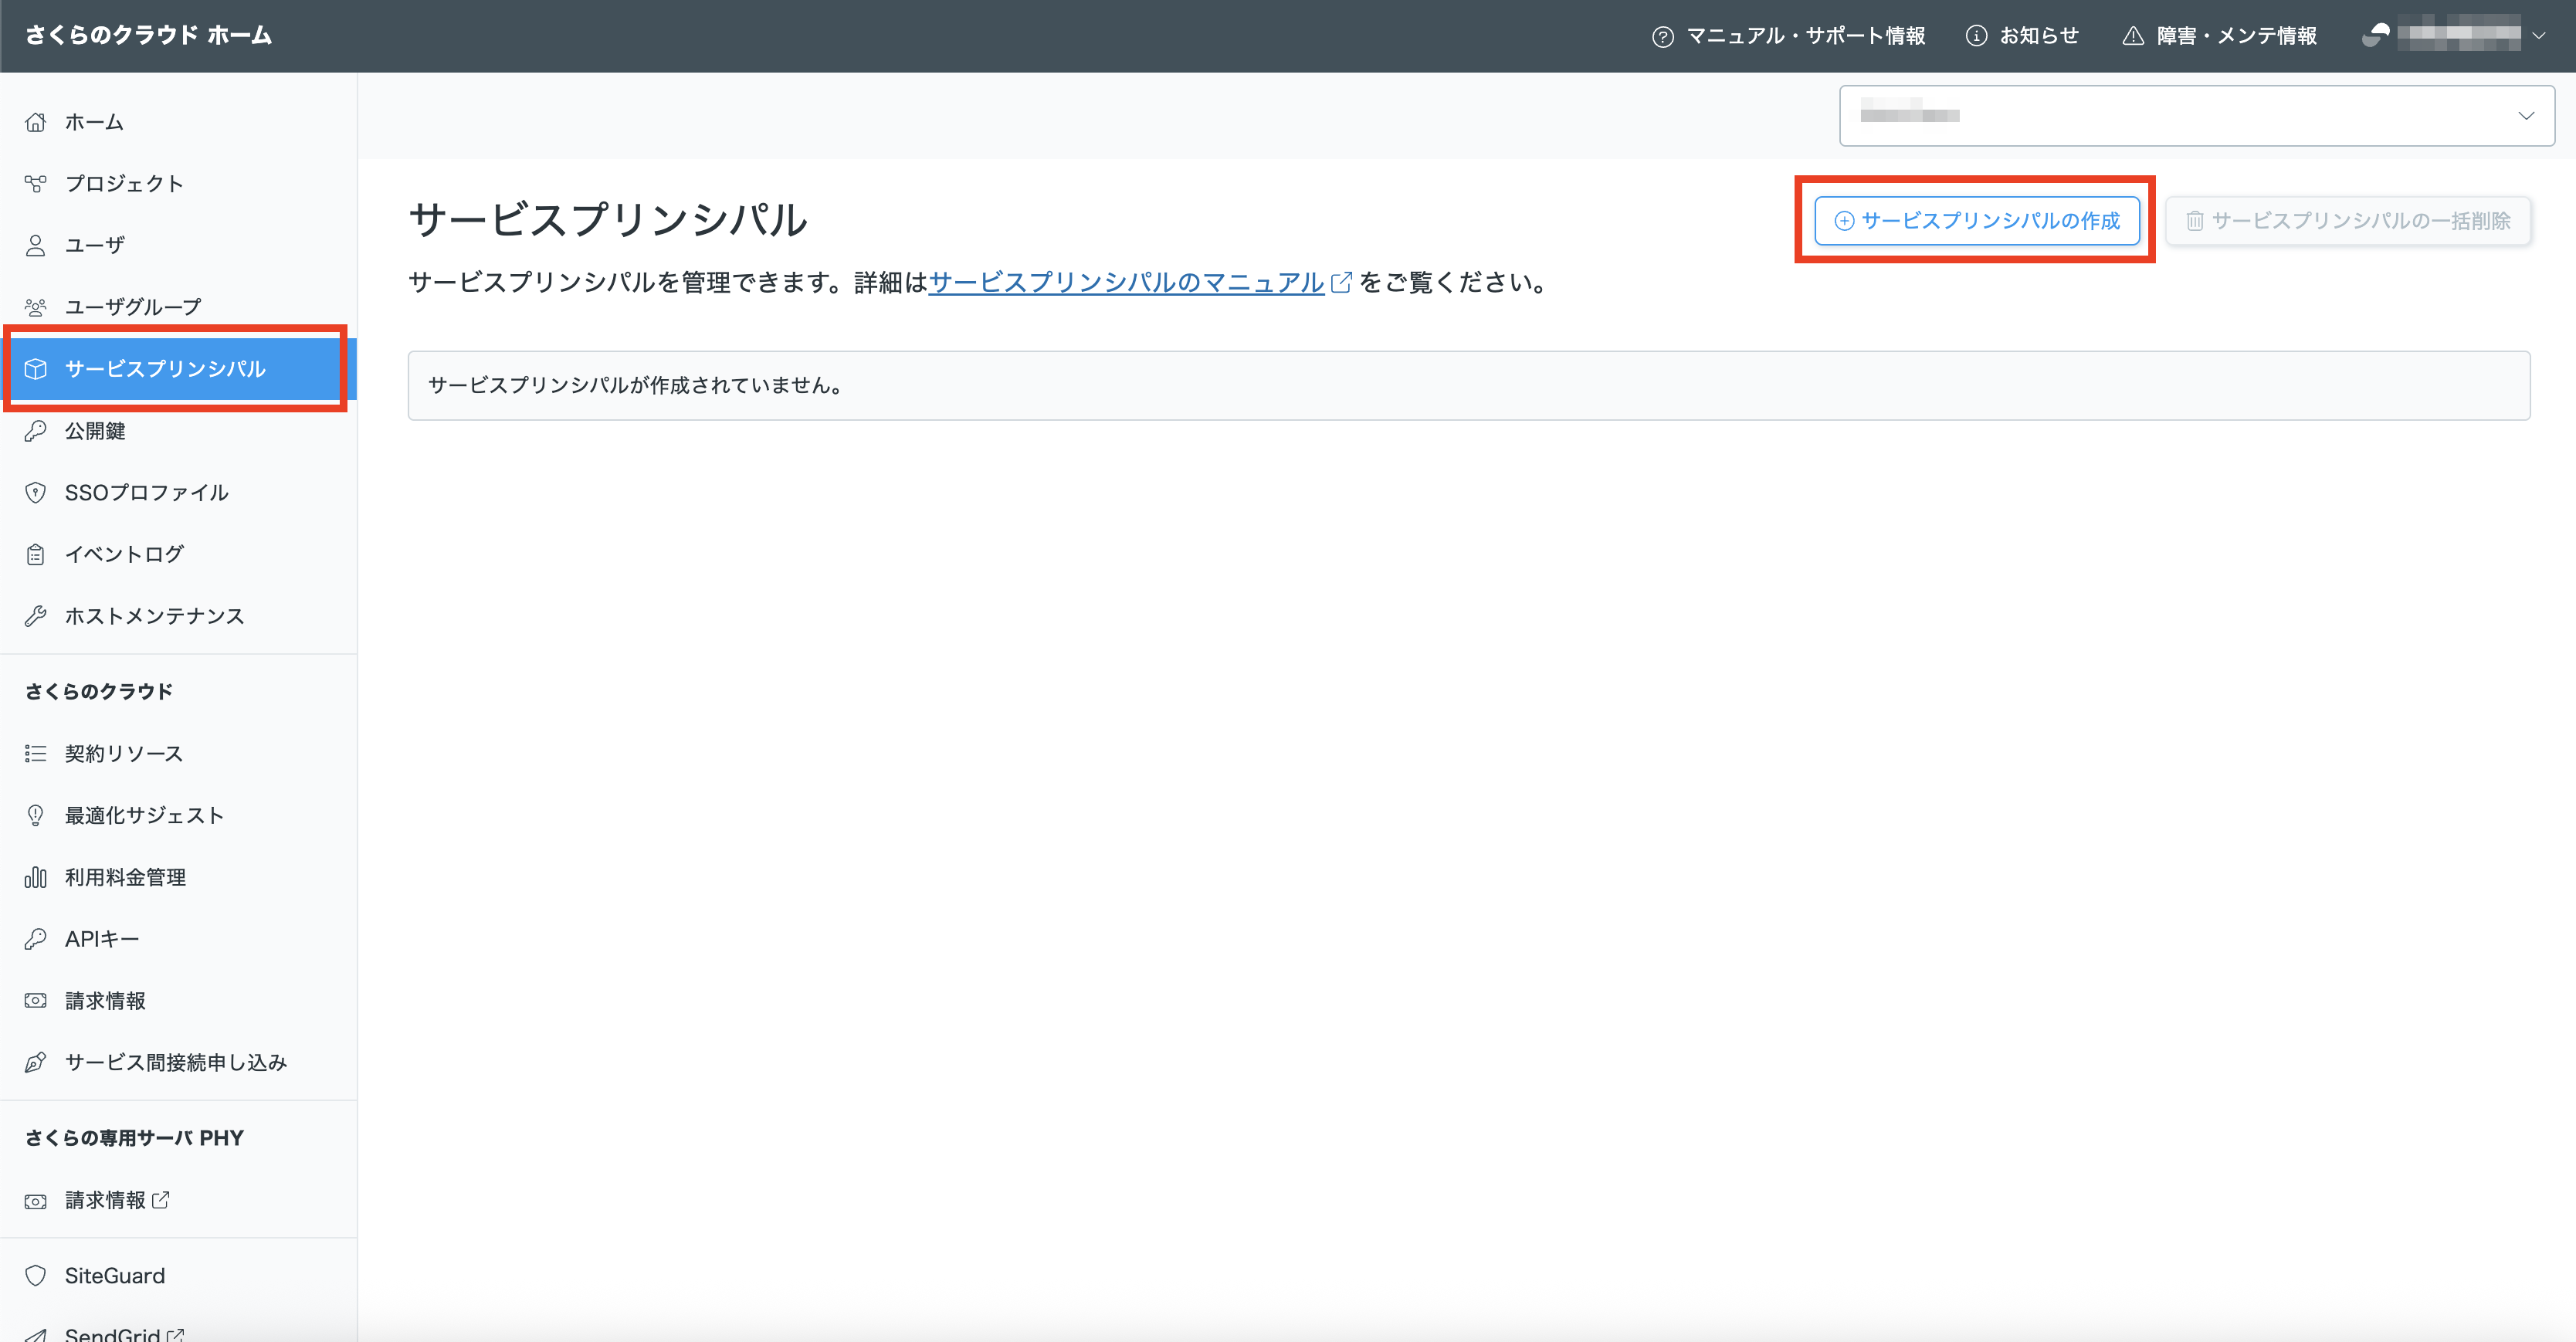
Task: Open 最適化サジェスト menu item
Action: 178,816
